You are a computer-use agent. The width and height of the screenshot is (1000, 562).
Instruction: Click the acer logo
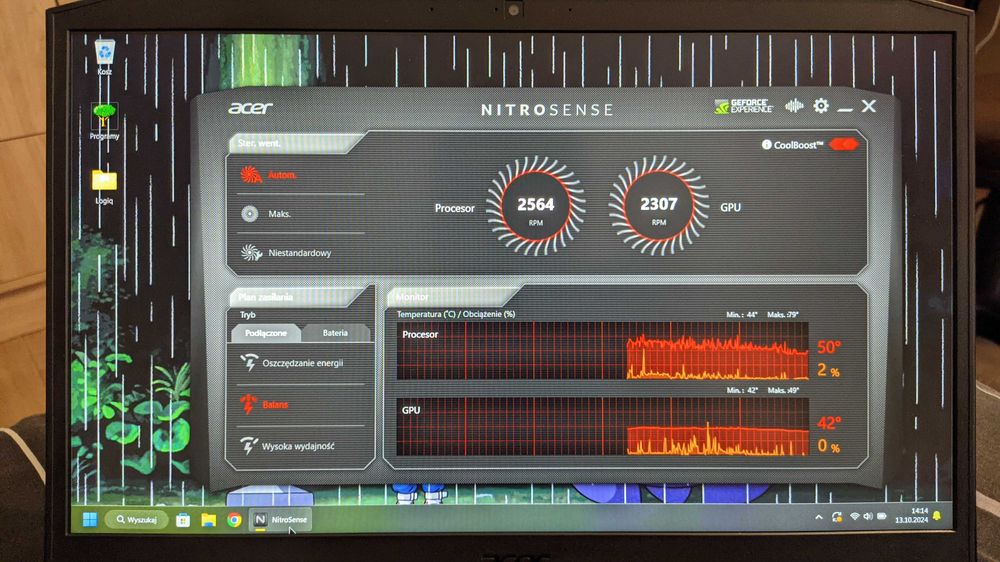pyautogui.click(x=251, y=108)
